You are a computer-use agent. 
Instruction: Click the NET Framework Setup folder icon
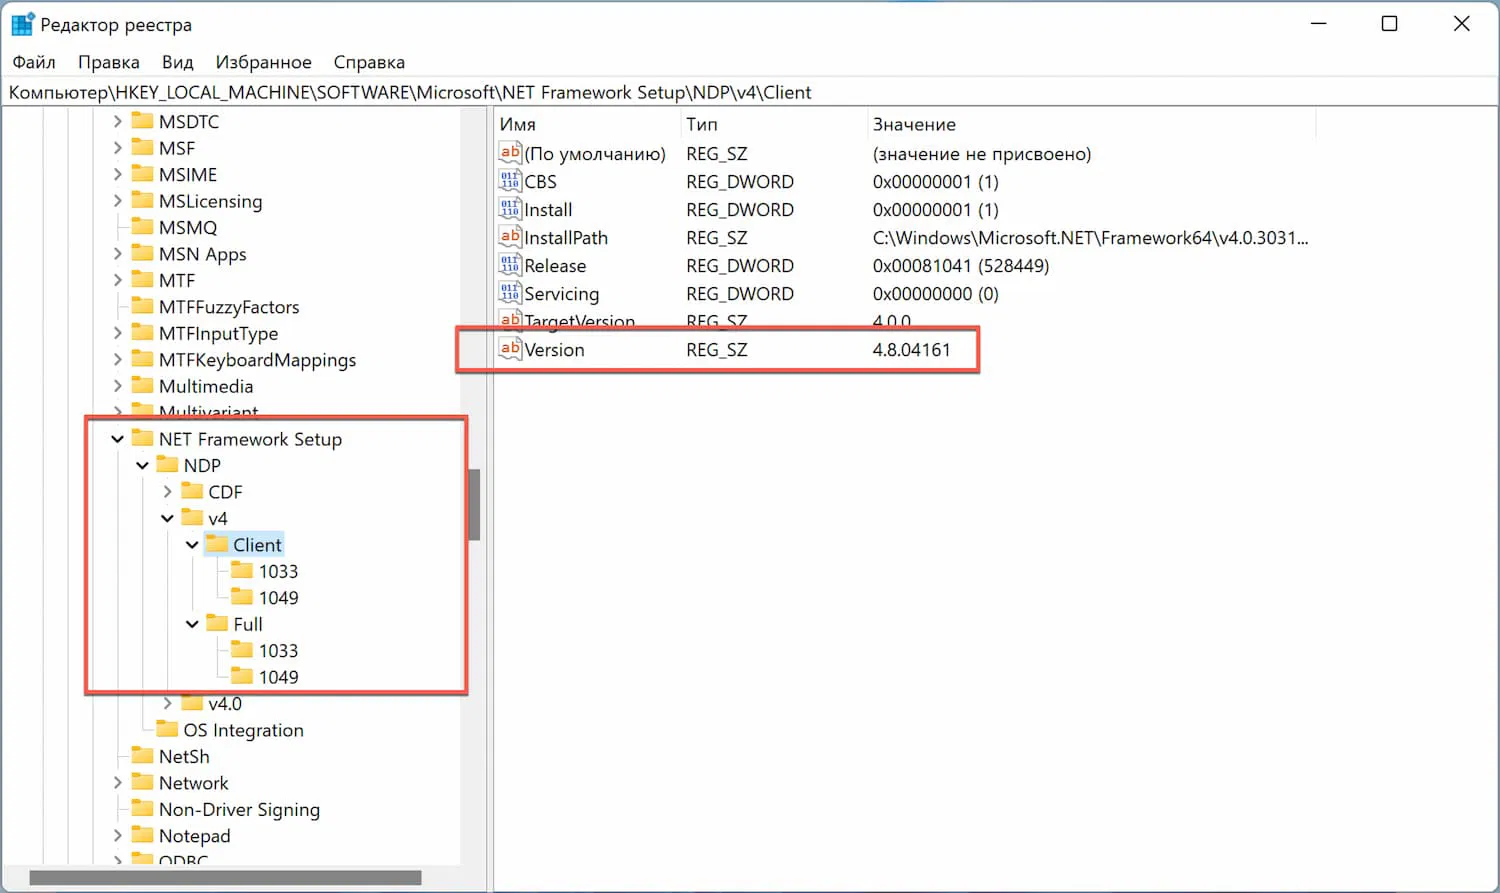click(x=143, y=439)
